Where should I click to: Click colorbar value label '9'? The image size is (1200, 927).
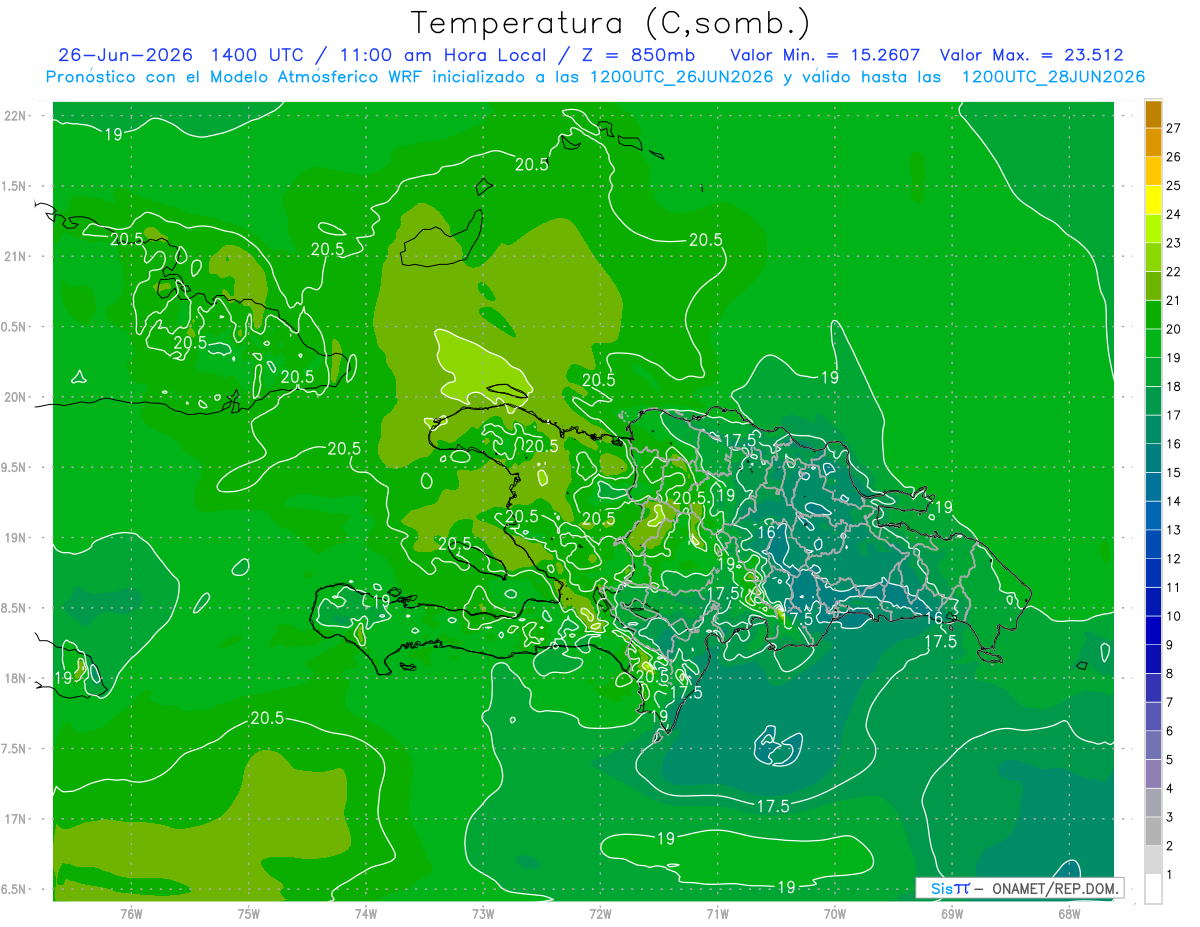1170,645
